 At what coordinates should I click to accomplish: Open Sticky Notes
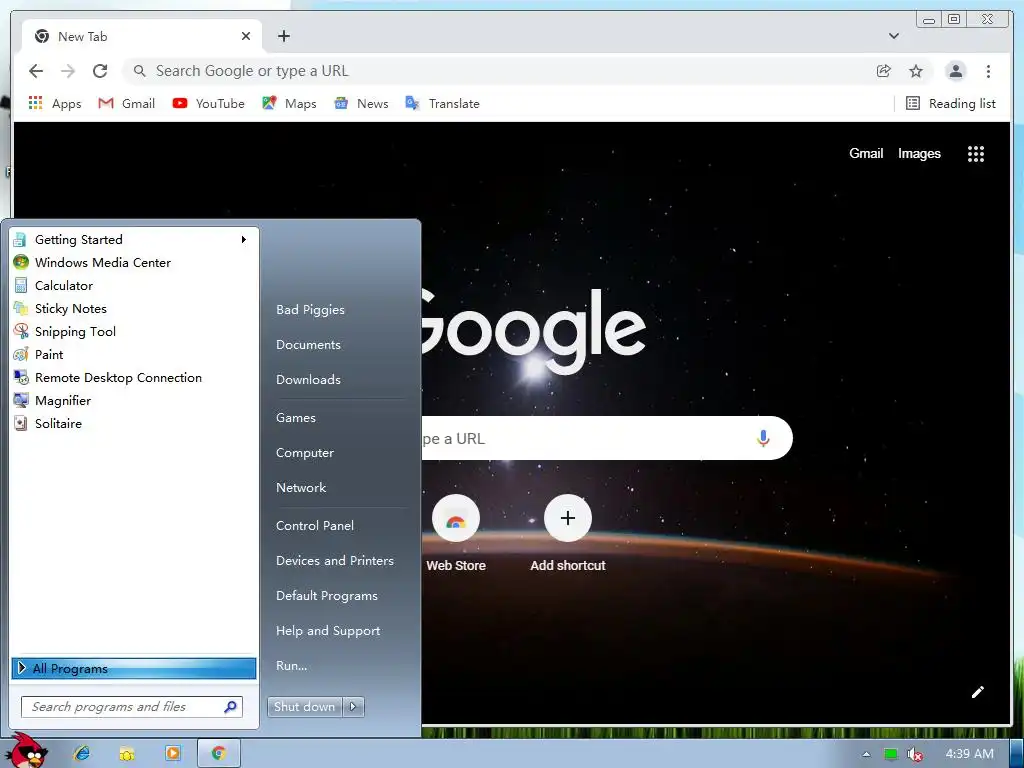[x=133, y=308]
